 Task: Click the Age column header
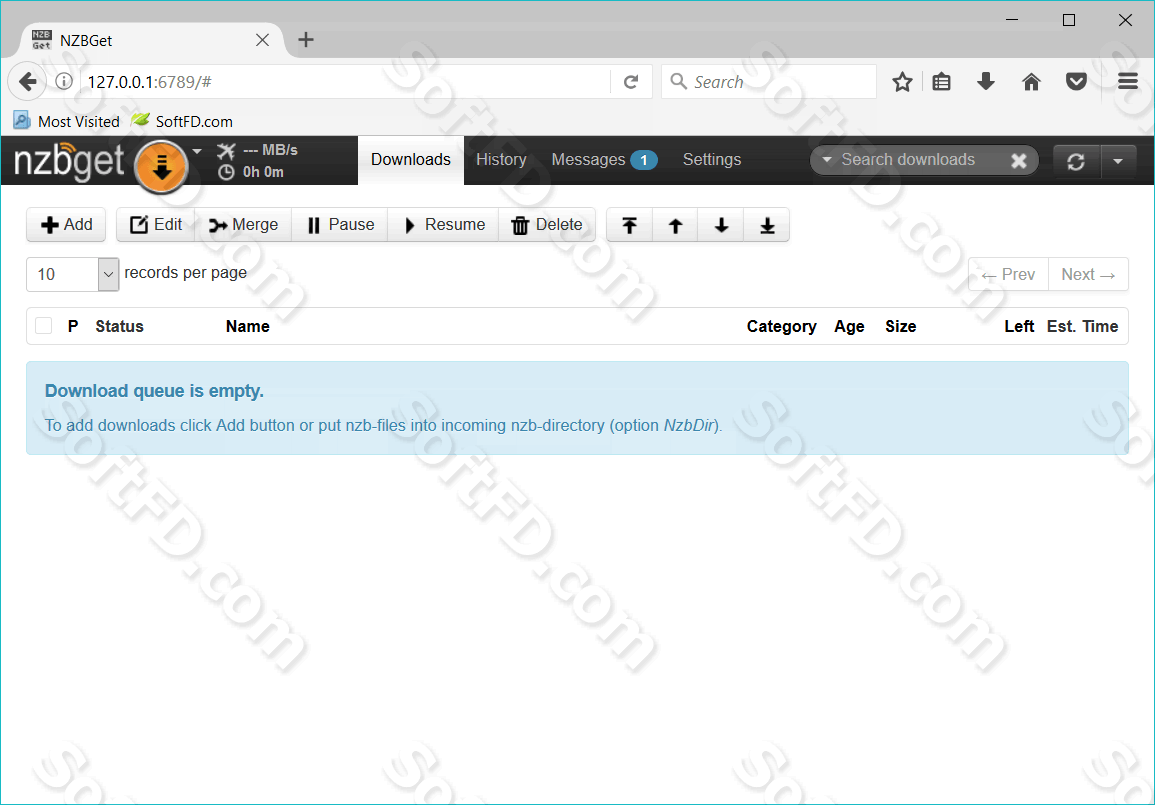tap(849, 326)
